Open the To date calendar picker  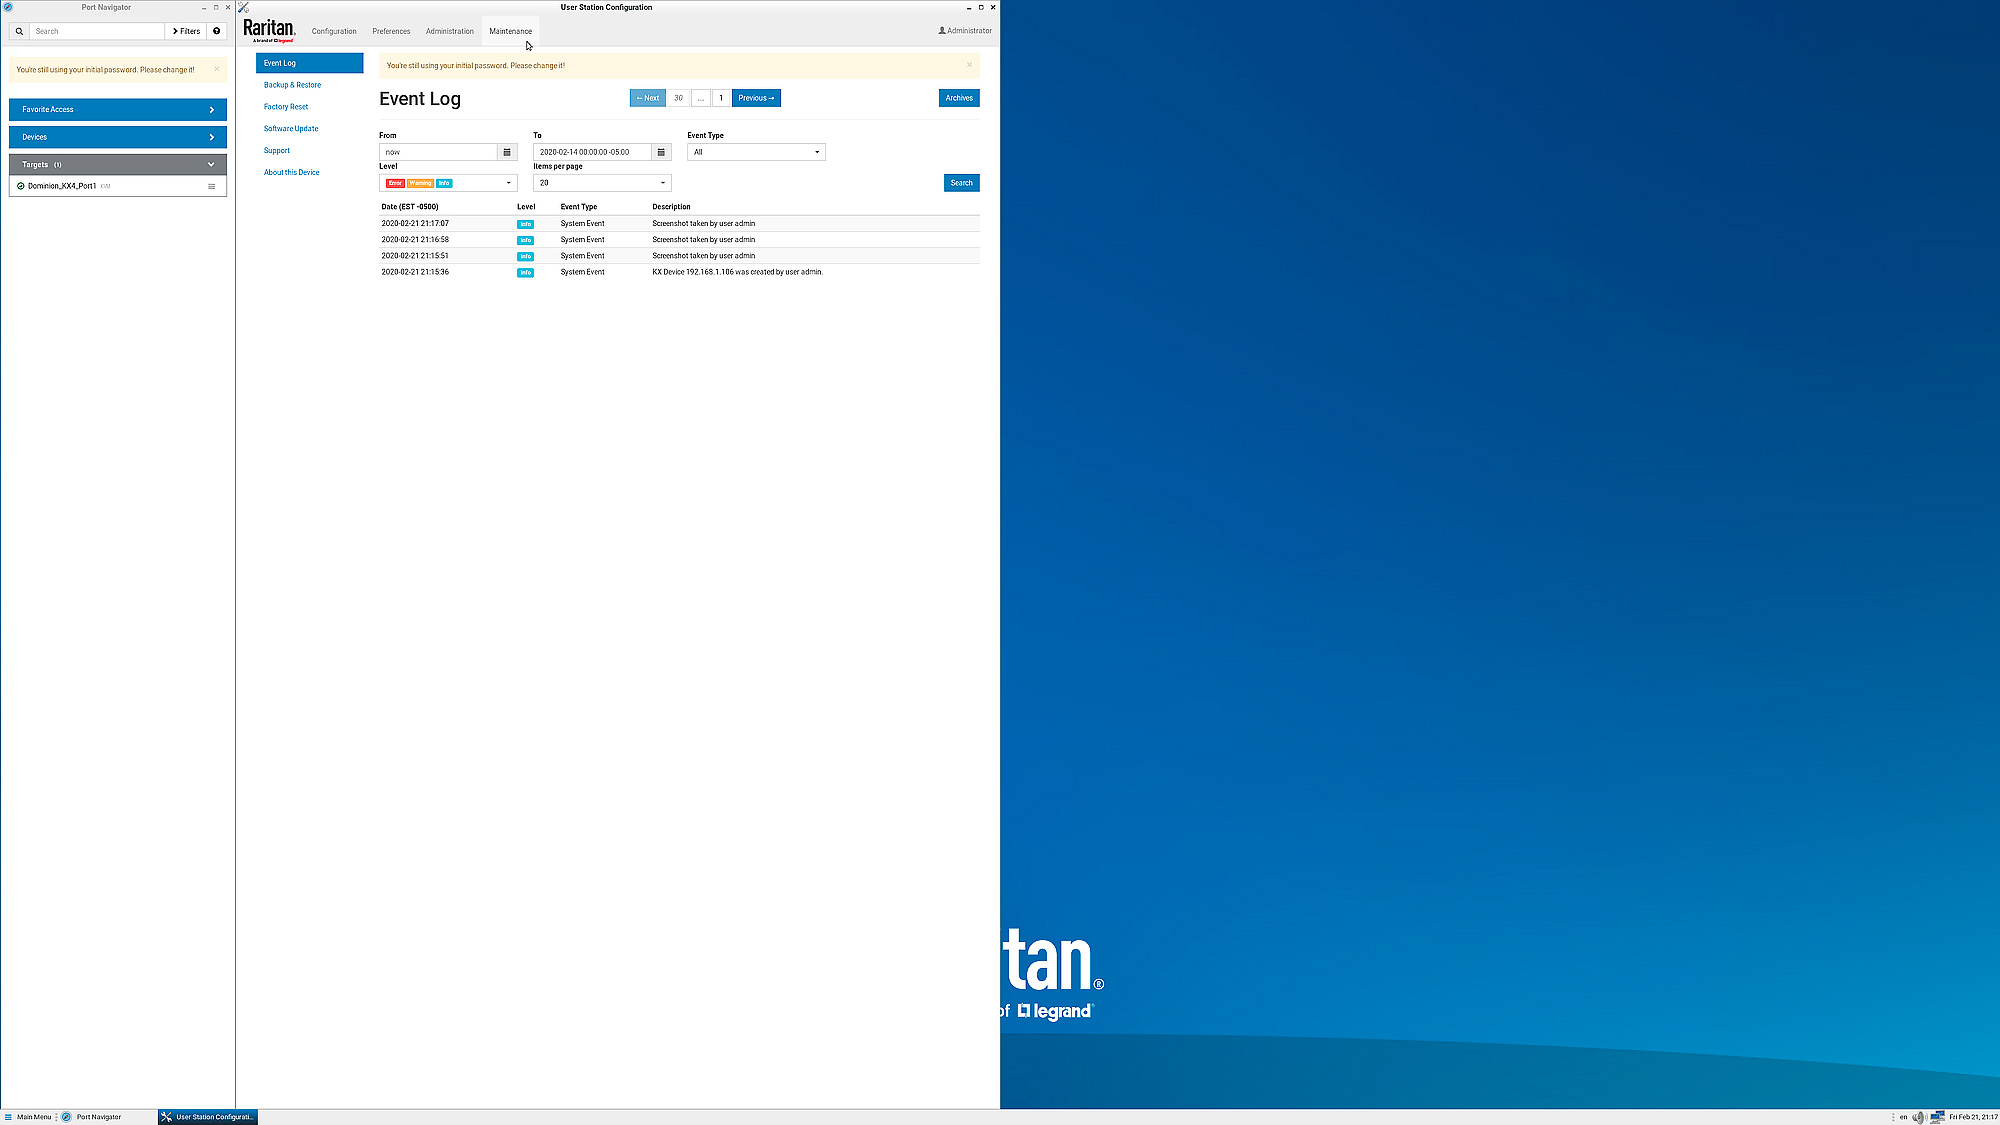click(661, 152)
